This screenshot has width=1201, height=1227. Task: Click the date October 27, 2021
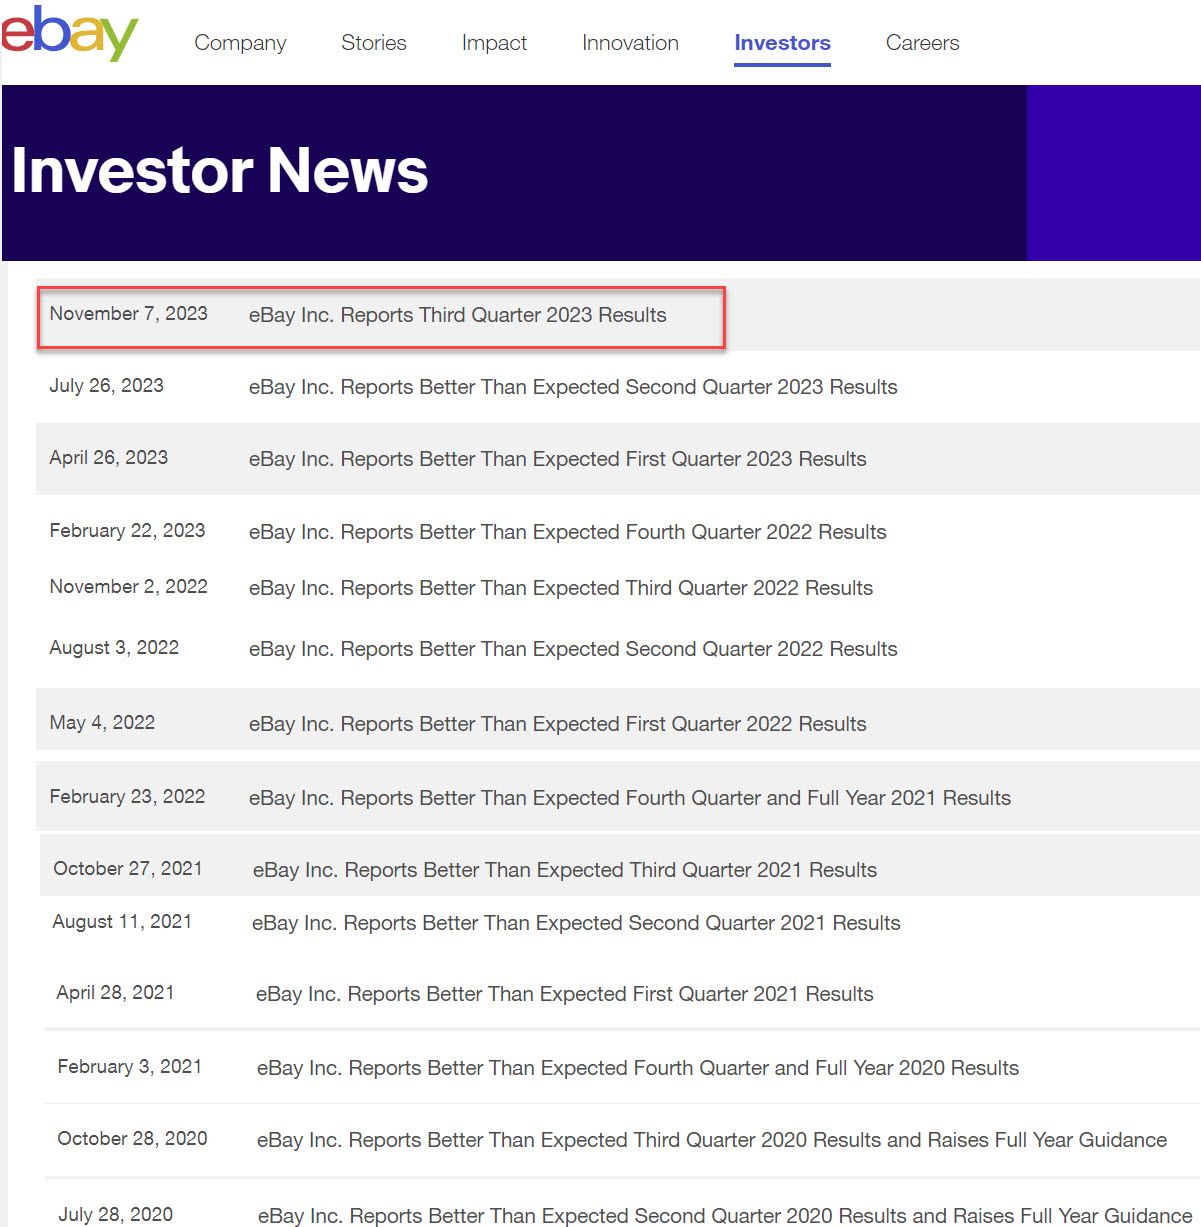(128, 869)
